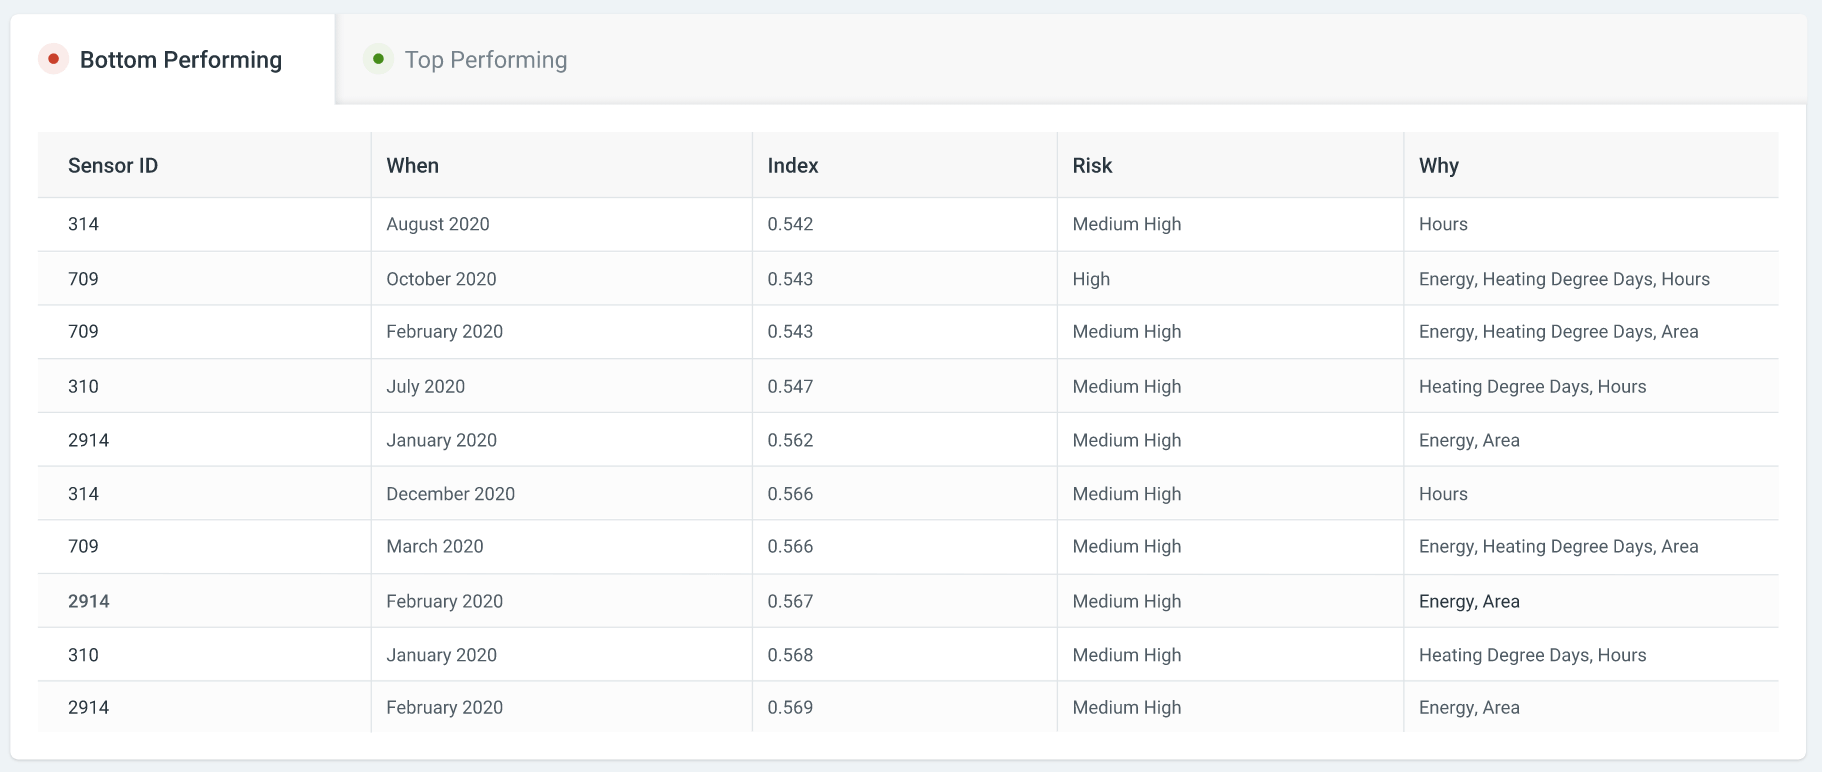Click Hours reason in the December 2020 row
The width and height of the screenshot is (1822, 772).
[x=1443, y=494]
